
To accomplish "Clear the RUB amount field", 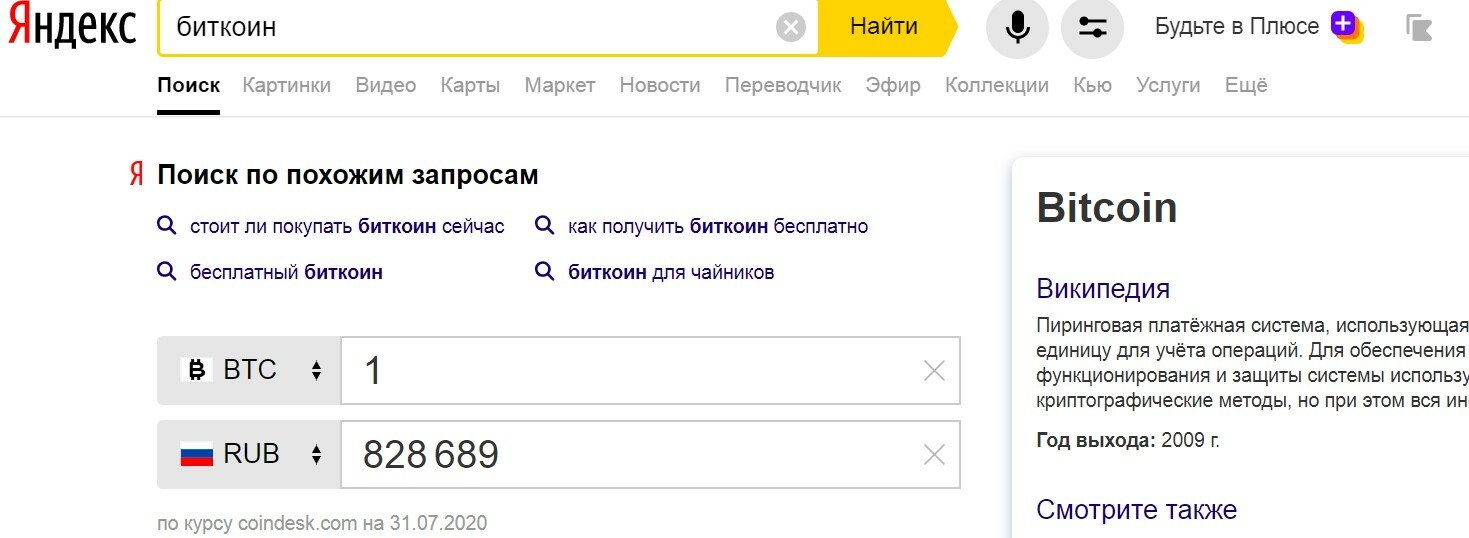I will pyautogui.click(x=933, y=455).
